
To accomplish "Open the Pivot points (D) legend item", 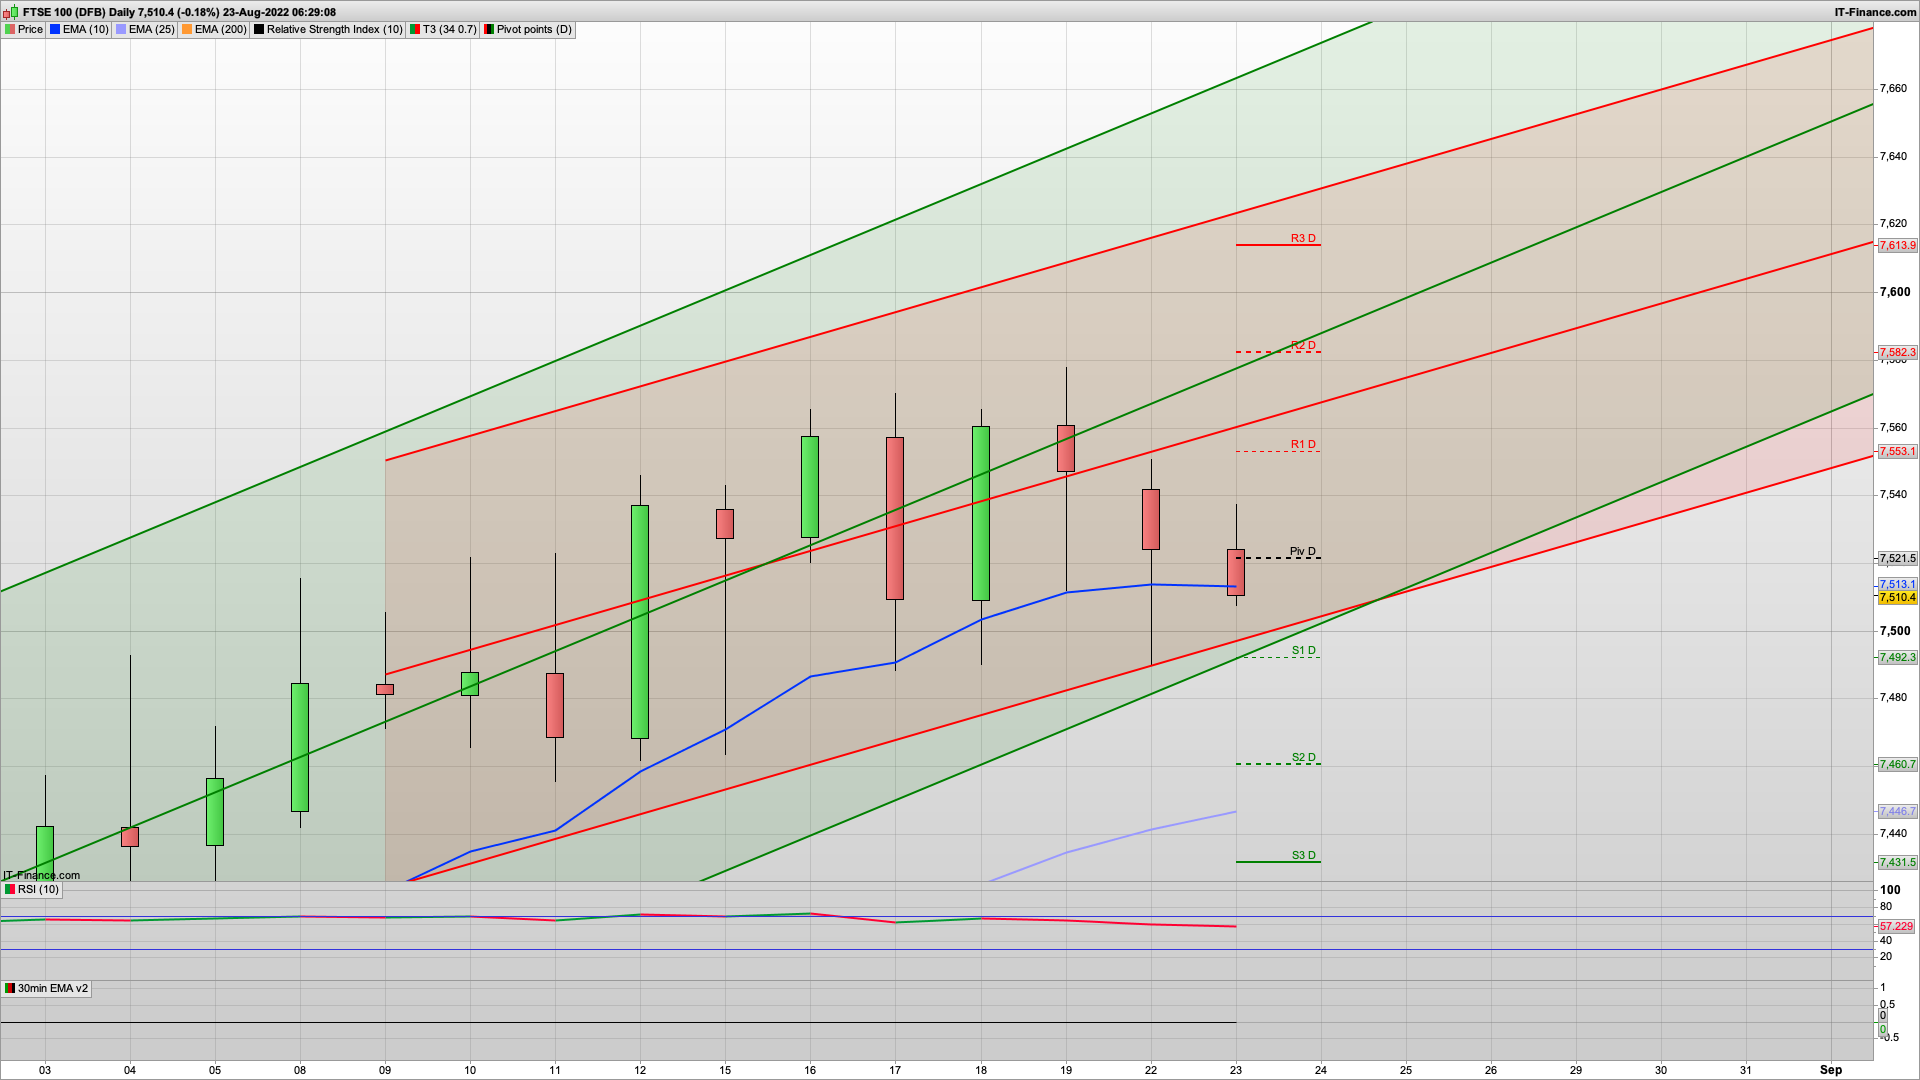I will [x=528, y=29].
